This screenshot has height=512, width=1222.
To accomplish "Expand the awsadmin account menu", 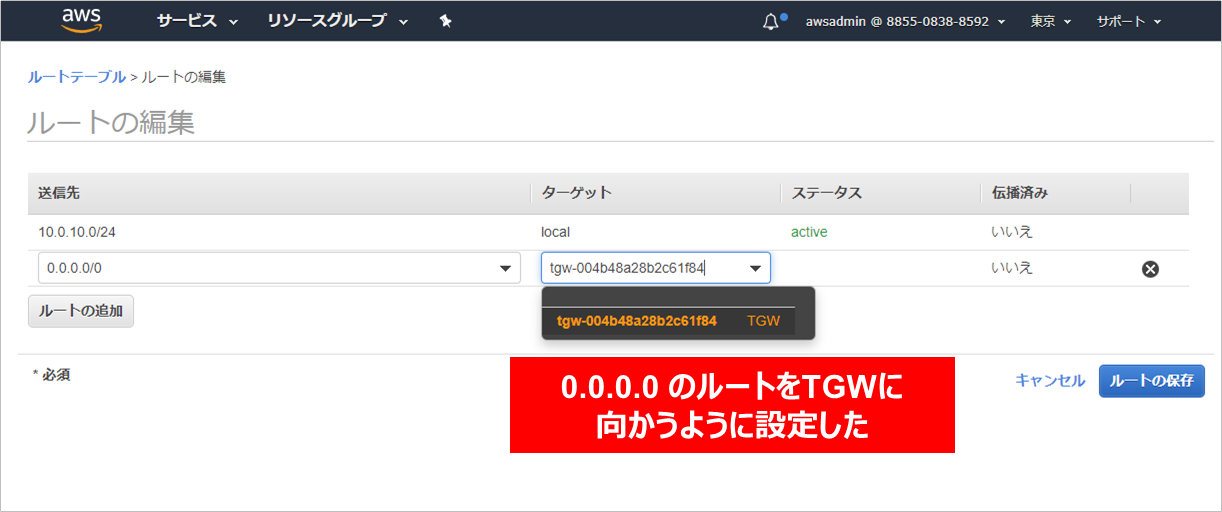I will pos(905,21).
